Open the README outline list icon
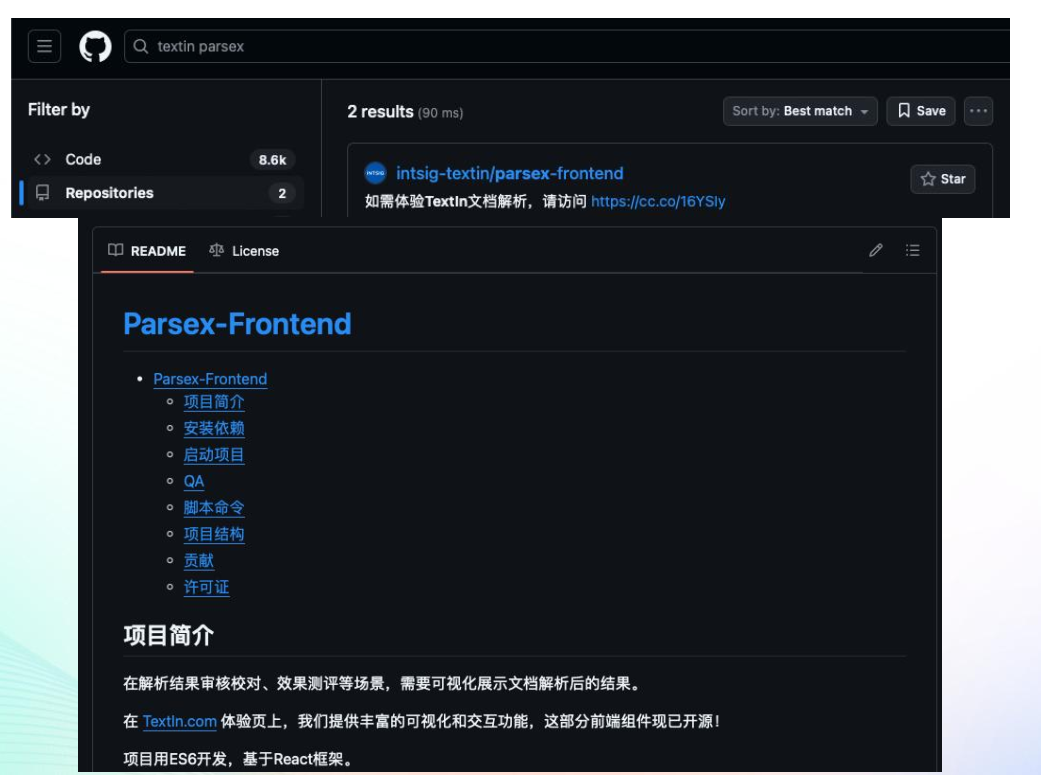Image resolution: width=1041 pixels, height=775 pixels. tap(912, 250)
